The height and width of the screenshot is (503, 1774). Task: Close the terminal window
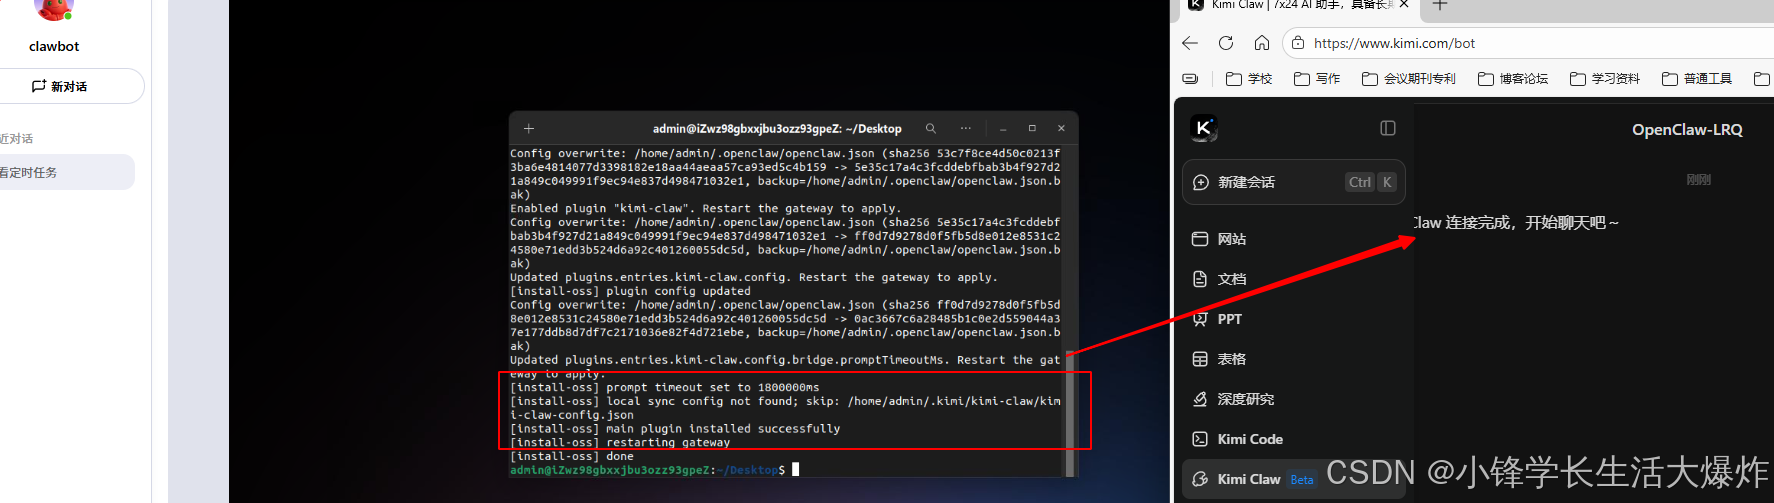(1061, 129)
